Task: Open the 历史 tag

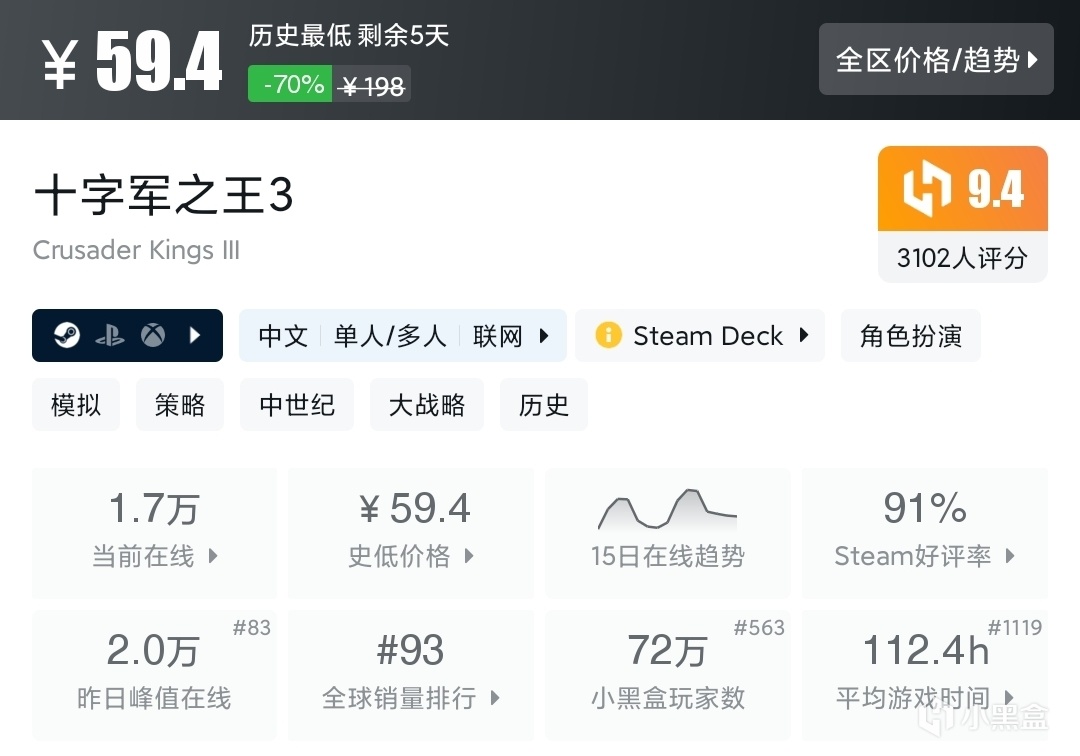Action: [x=544, y=405]
